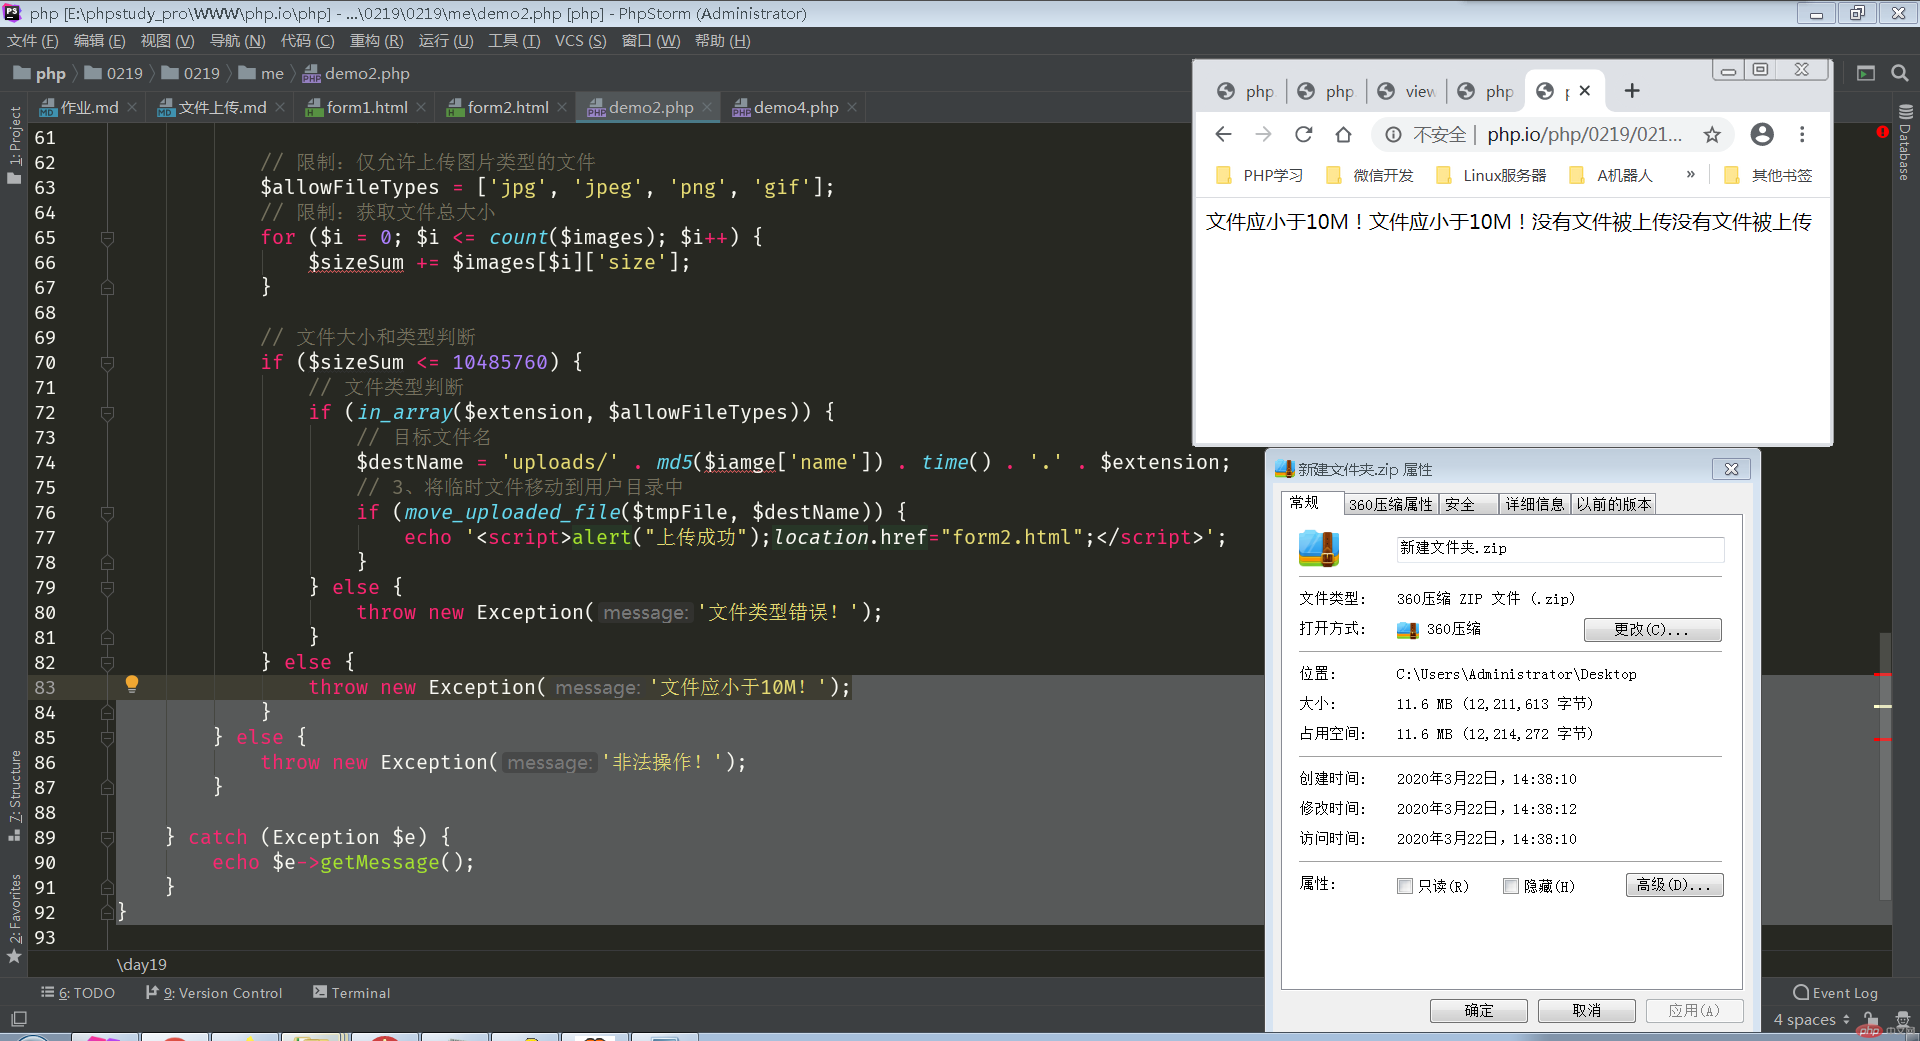Click the editor vertical scrollbar thumb

click(x=1885, y=766)
